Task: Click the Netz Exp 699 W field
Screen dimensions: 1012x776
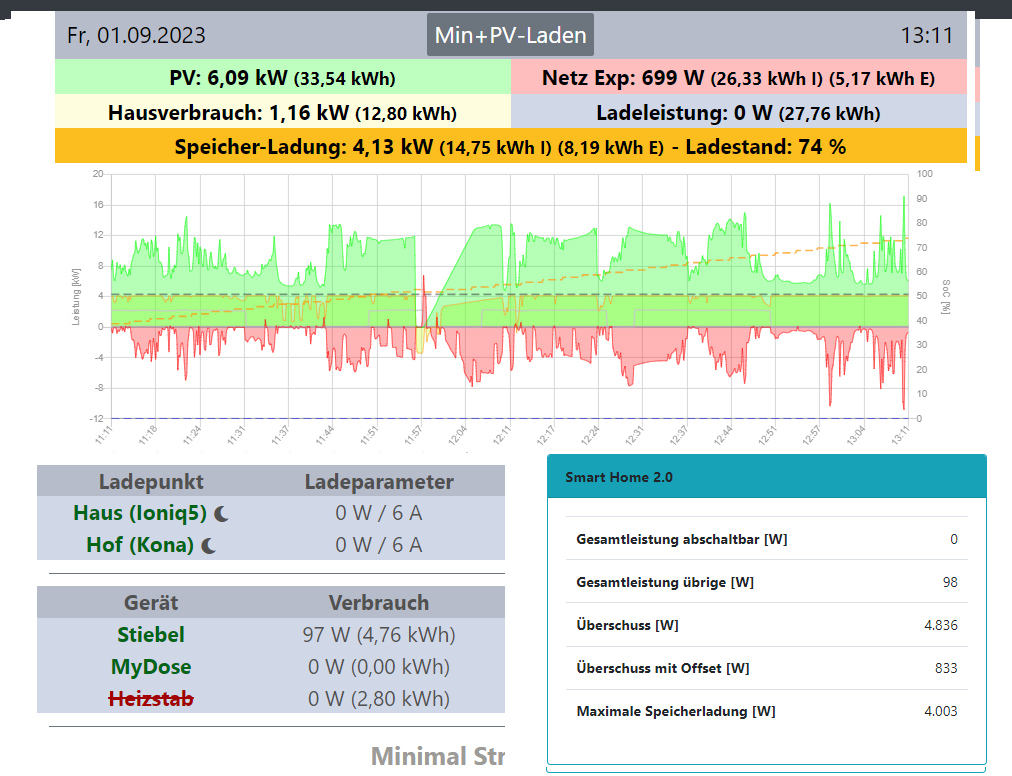Action: point(738,78)
